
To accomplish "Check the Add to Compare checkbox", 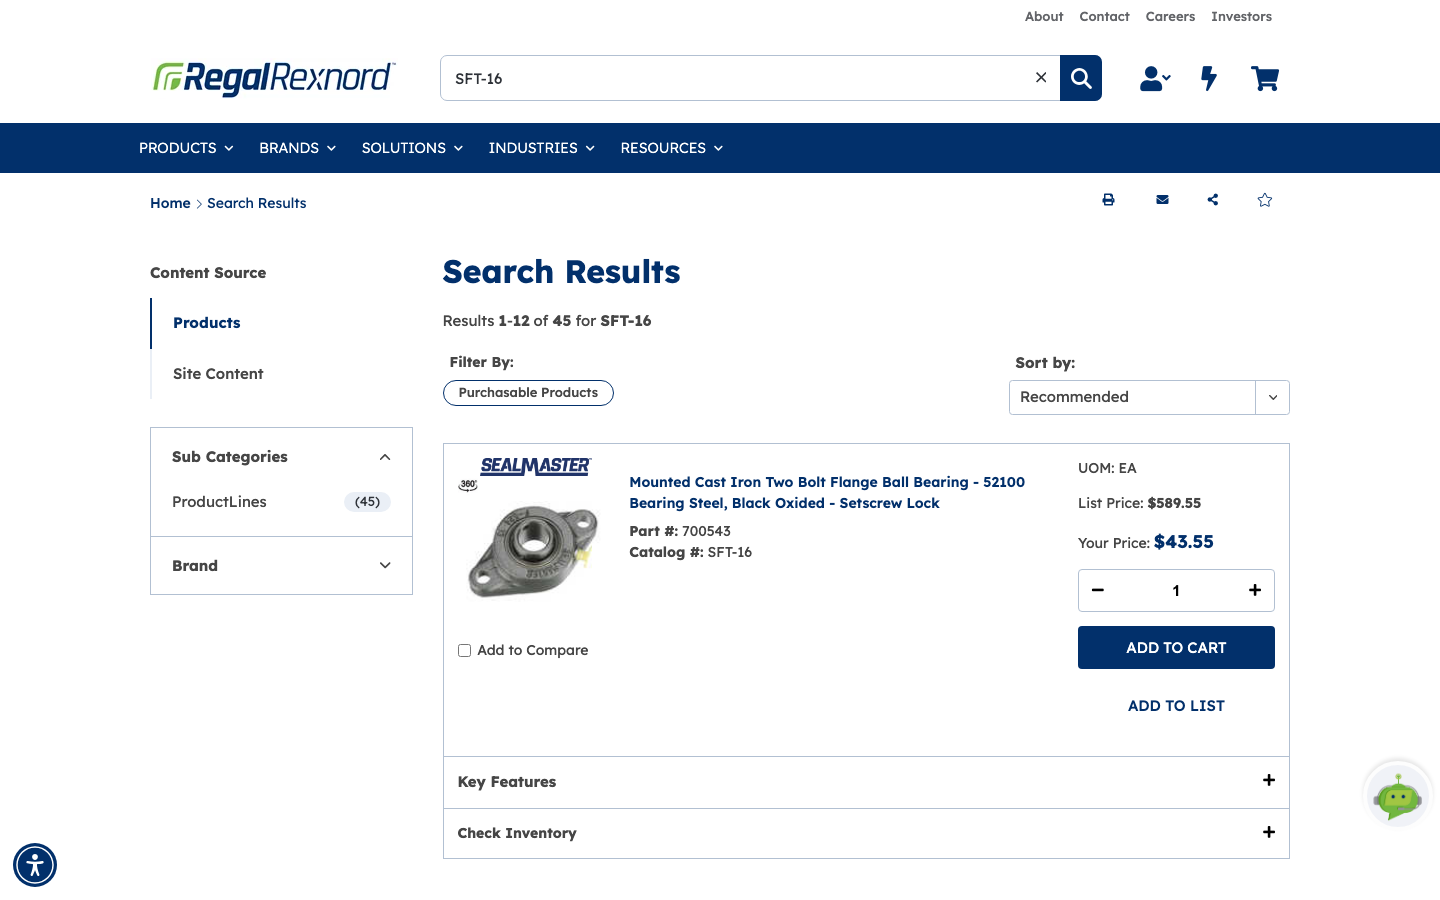I will tap(464, 650).
